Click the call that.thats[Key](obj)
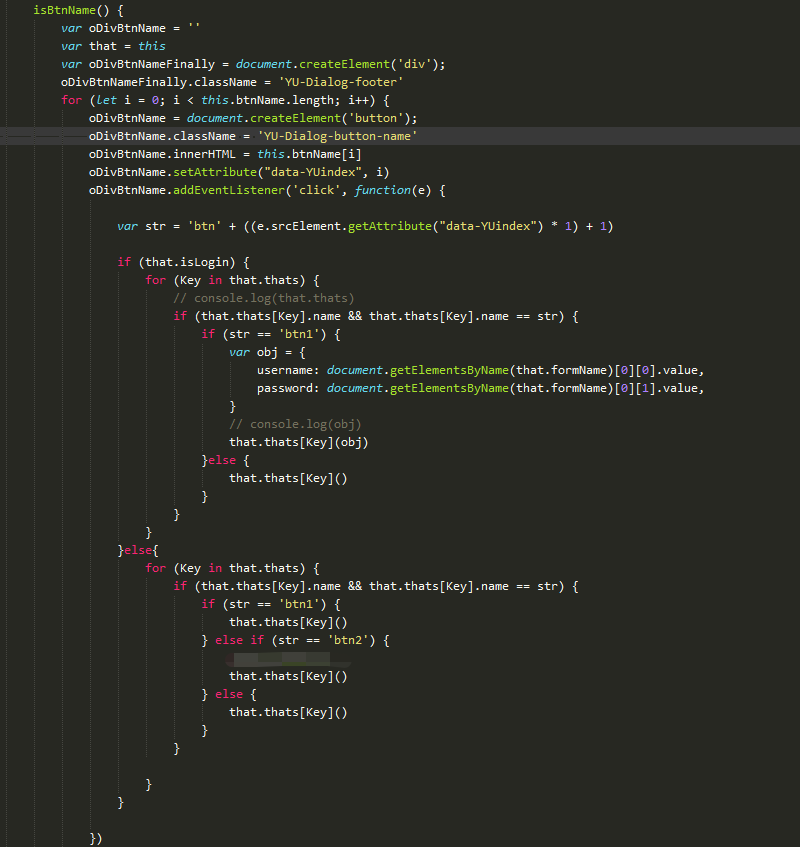800x847 pixels. [299, 442]
